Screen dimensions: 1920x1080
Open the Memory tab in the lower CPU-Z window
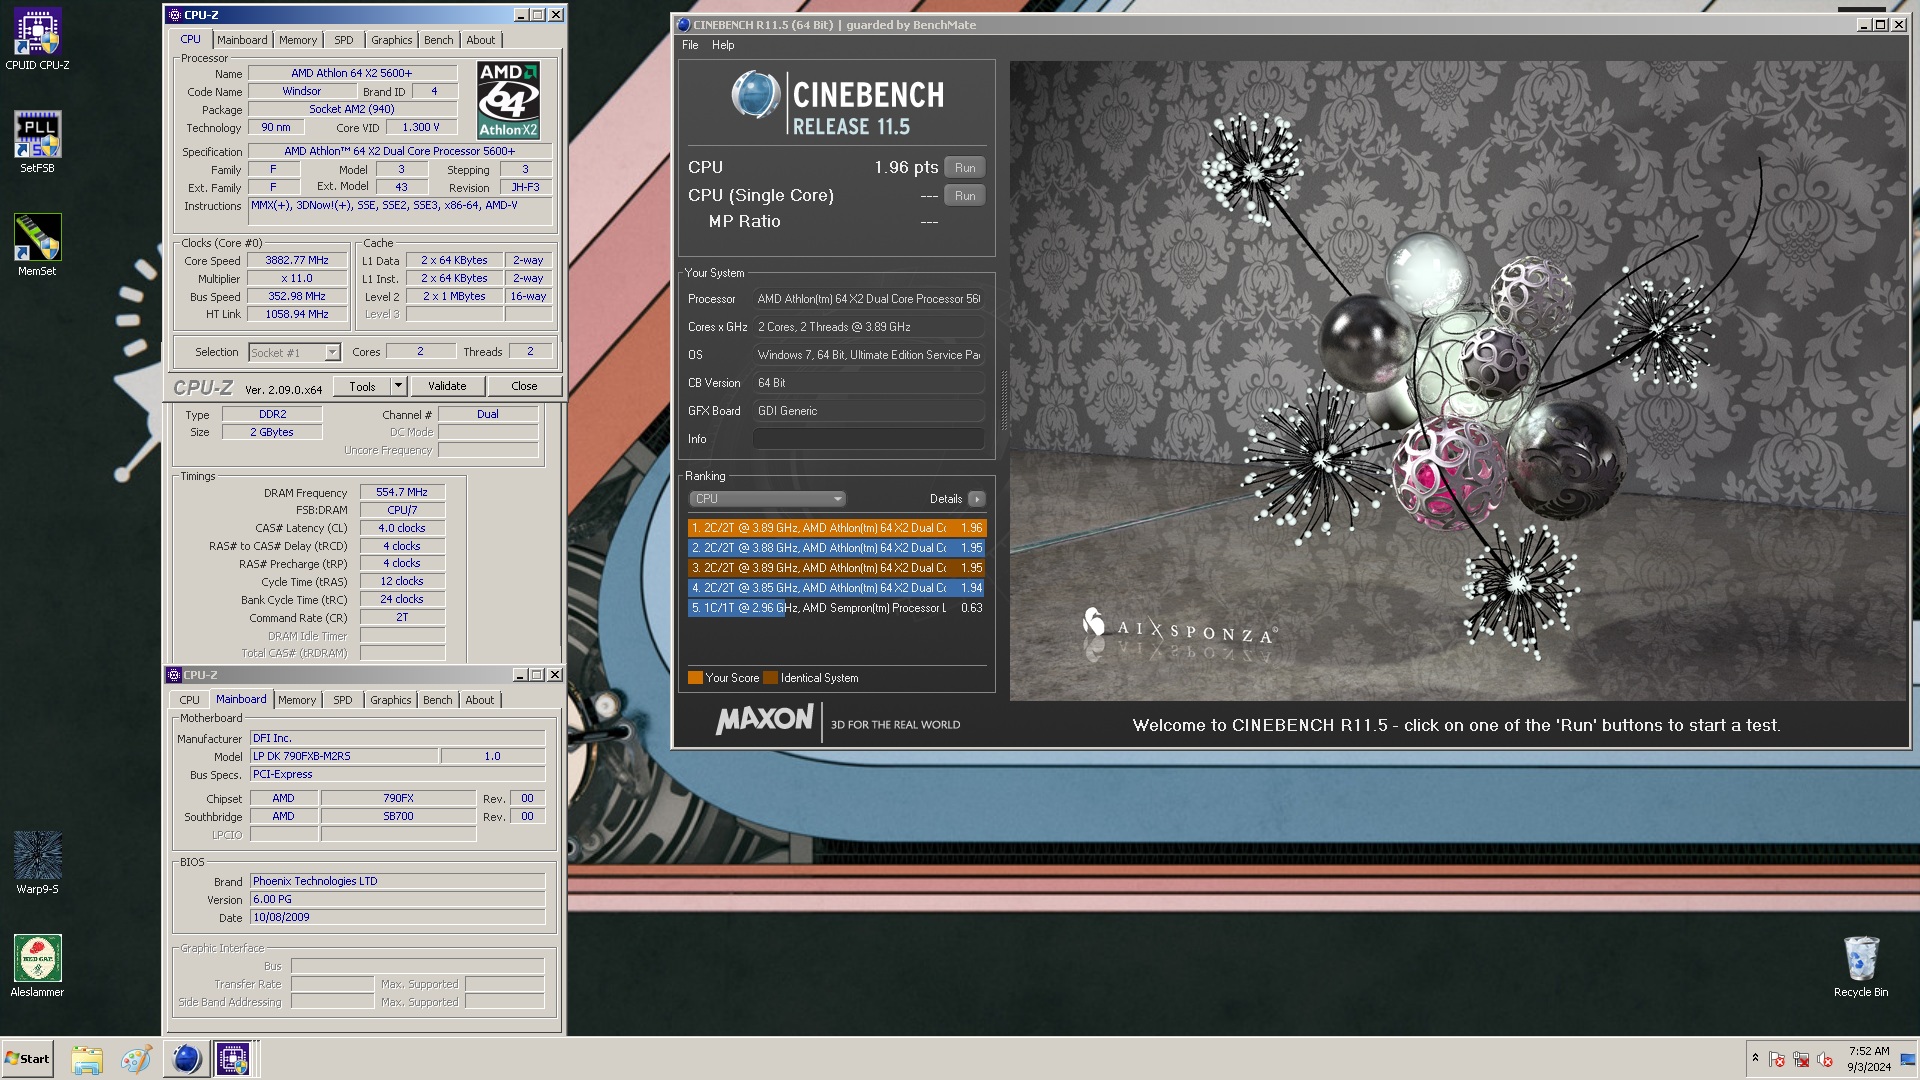point(297,700)
